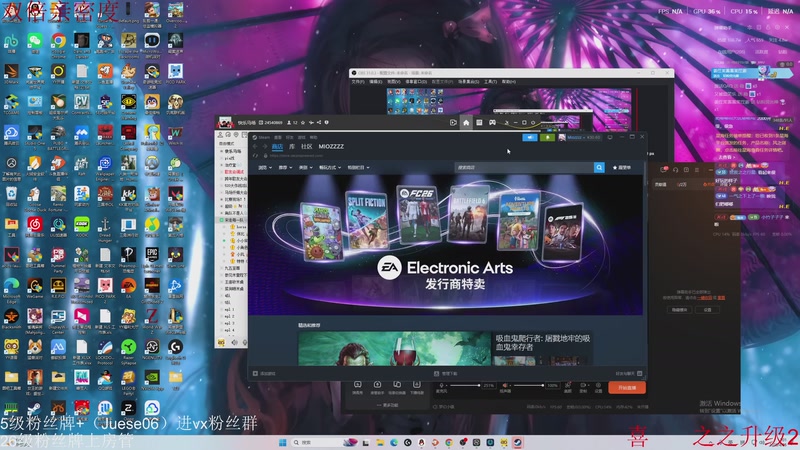Viewport: 800px width, 450px height.
Task: Click 更多功能 more features in the streaming tool
Action: (387, 405)
